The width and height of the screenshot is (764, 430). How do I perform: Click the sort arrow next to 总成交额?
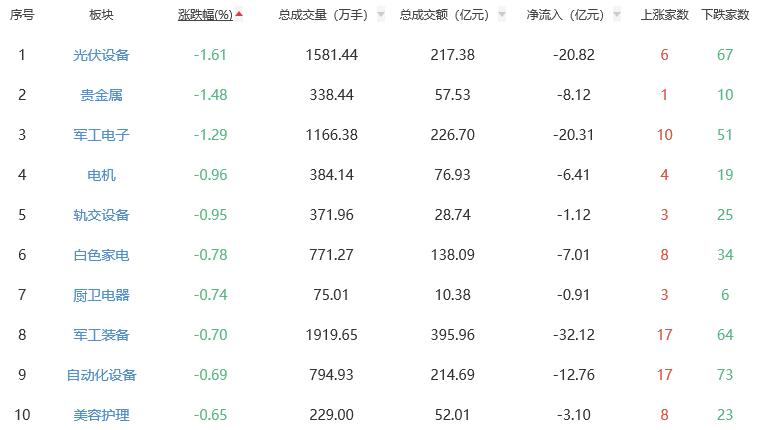503,15
